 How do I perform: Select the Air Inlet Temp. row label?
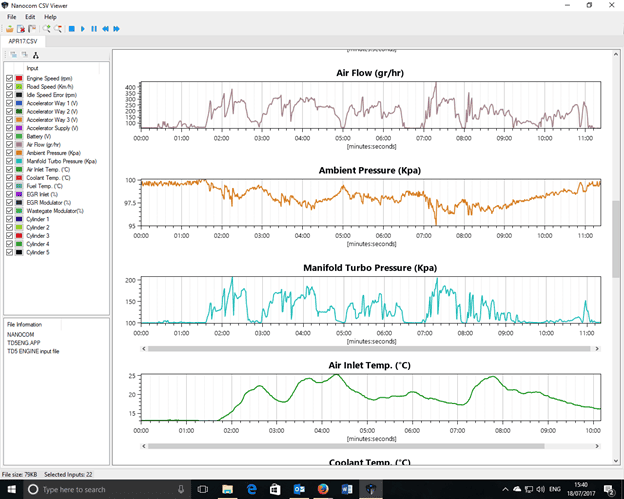point(48,170)
